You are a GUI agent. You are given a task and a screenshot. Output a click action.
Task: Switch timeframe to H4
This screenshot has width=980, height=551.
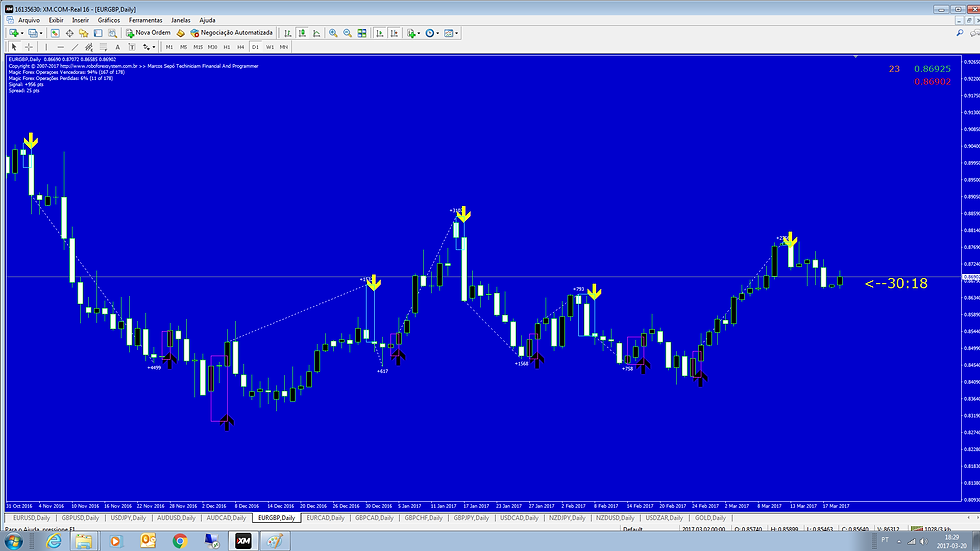pyautogui.click(x=241, y=47)
